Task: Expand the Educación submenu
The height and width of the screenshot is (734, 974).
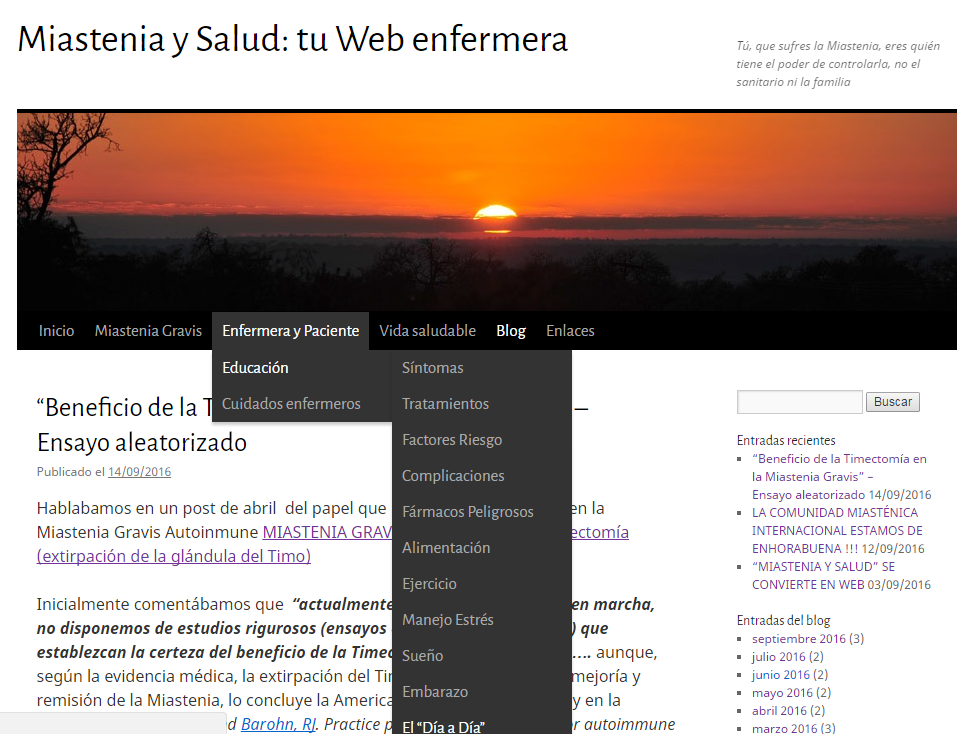Action: pyautogui.click(x=255, y=368)
